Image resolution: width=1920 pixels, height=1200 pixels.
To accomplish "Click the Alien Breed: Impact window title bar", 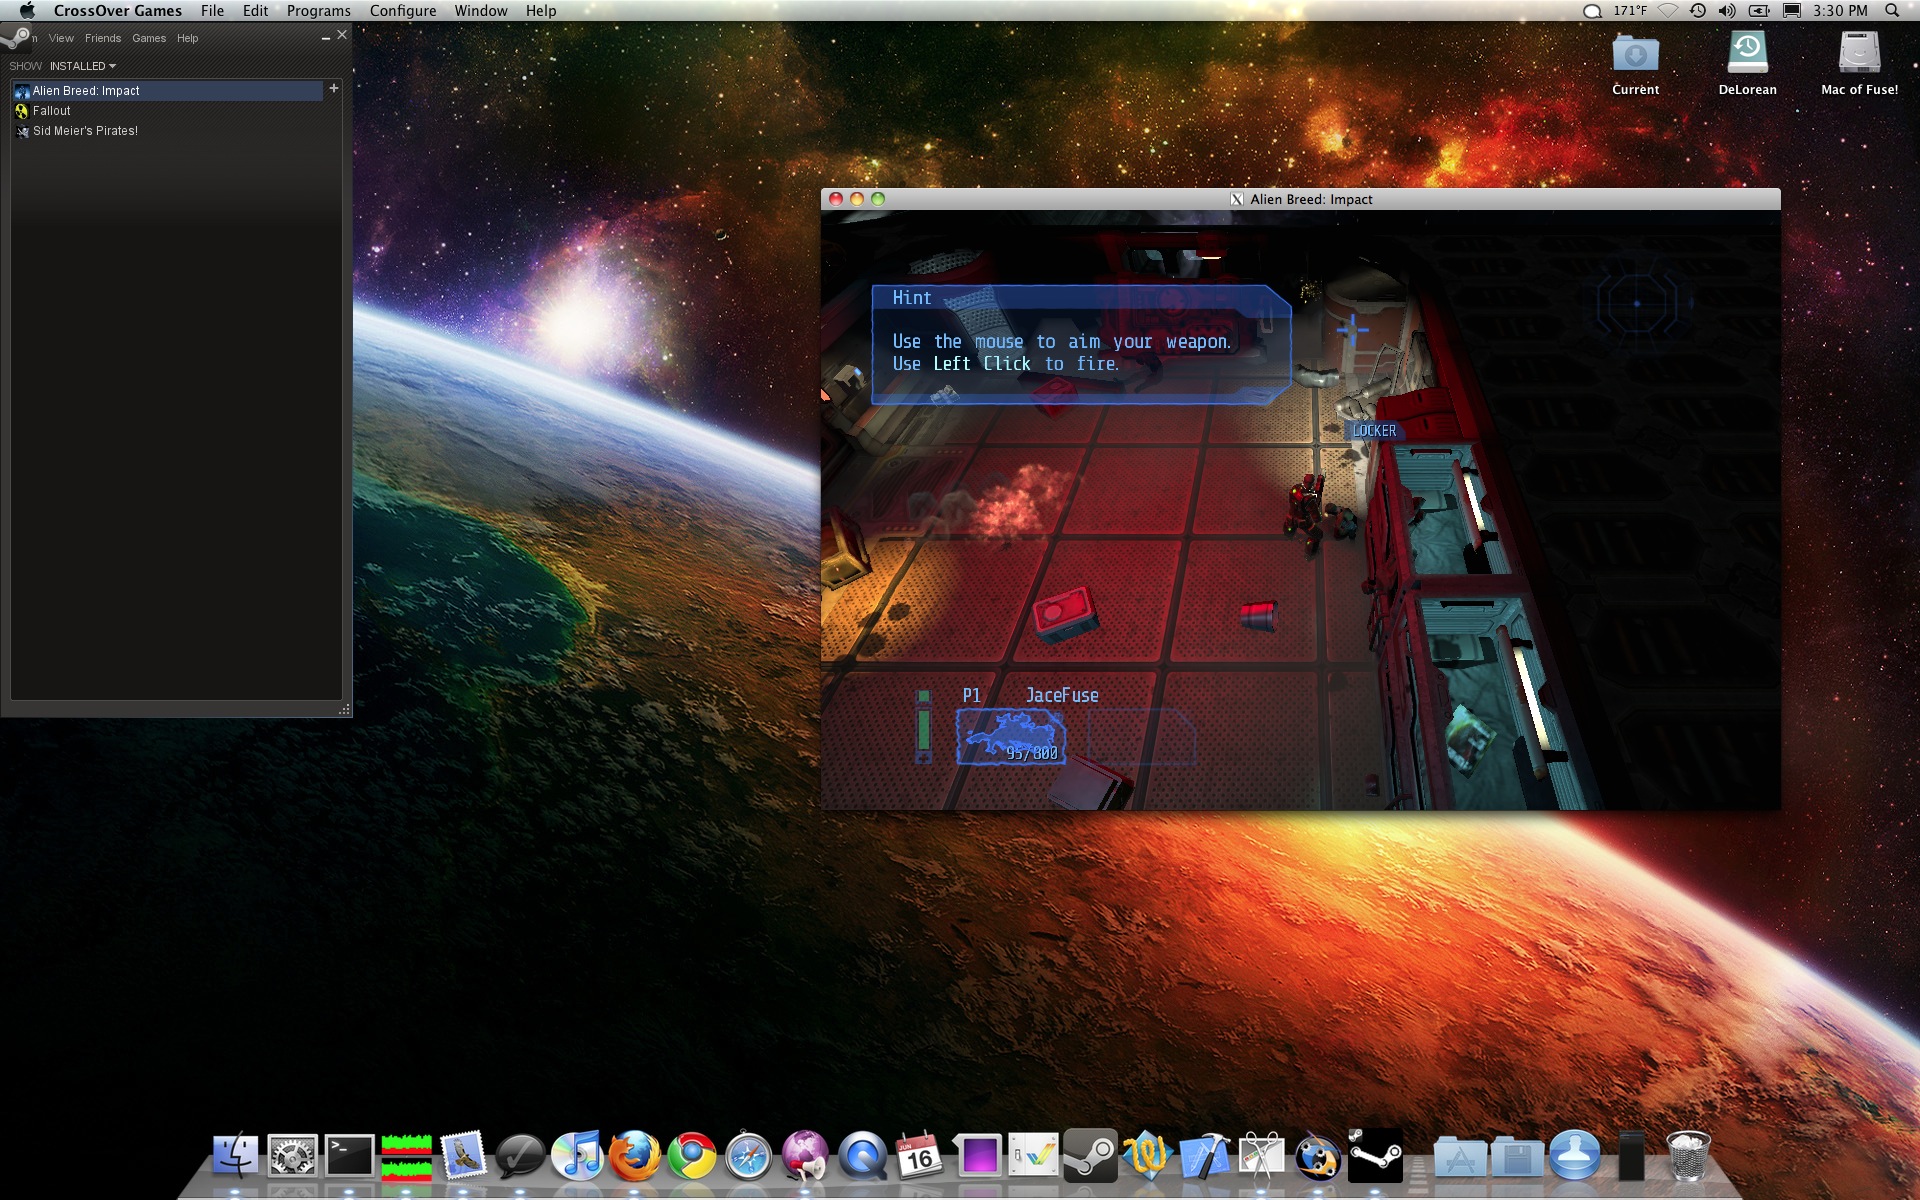I will point(1300,199).
